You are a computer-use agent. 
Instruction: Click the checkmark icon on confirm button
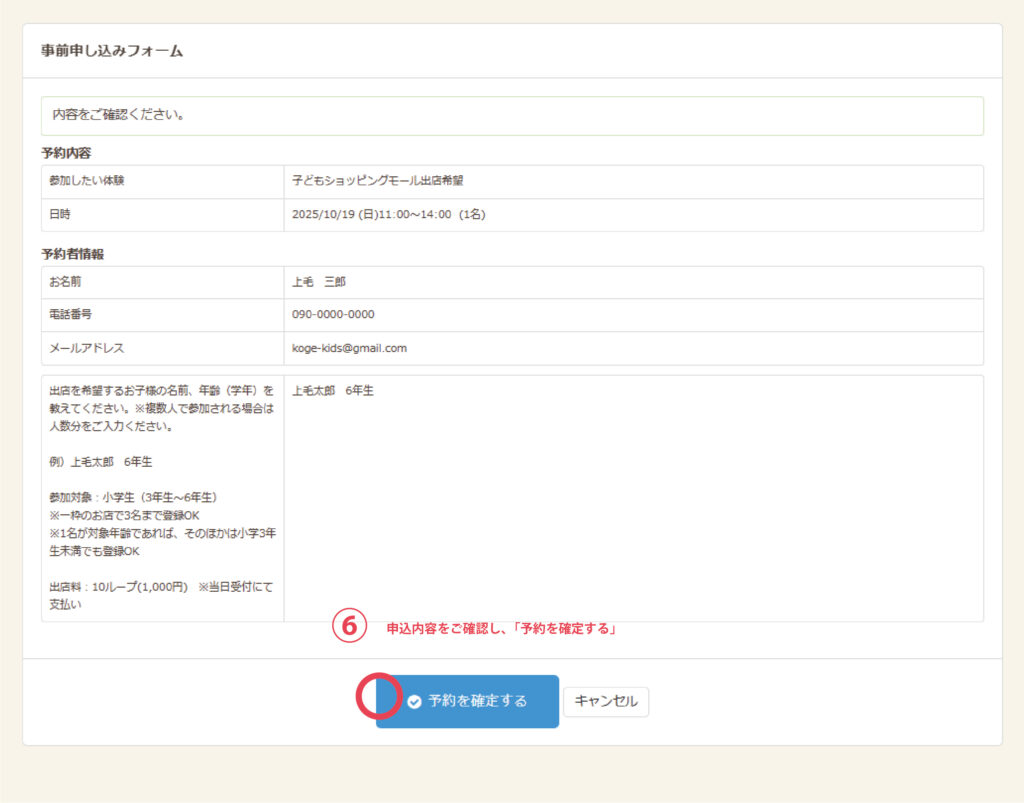414,702
